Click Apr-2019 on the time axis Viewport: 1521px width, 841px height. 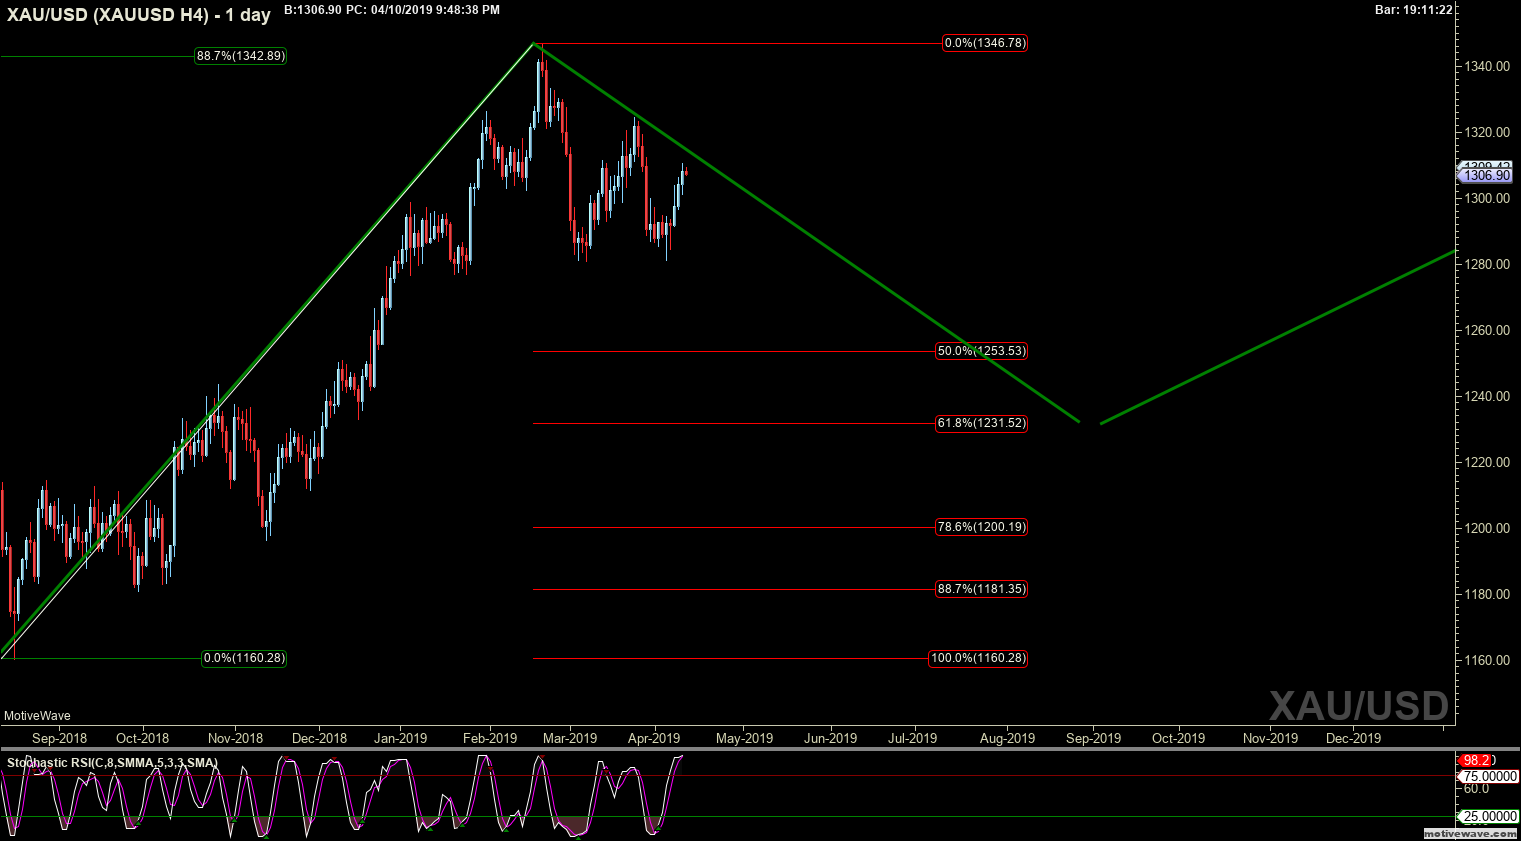(x=654, y=738)
